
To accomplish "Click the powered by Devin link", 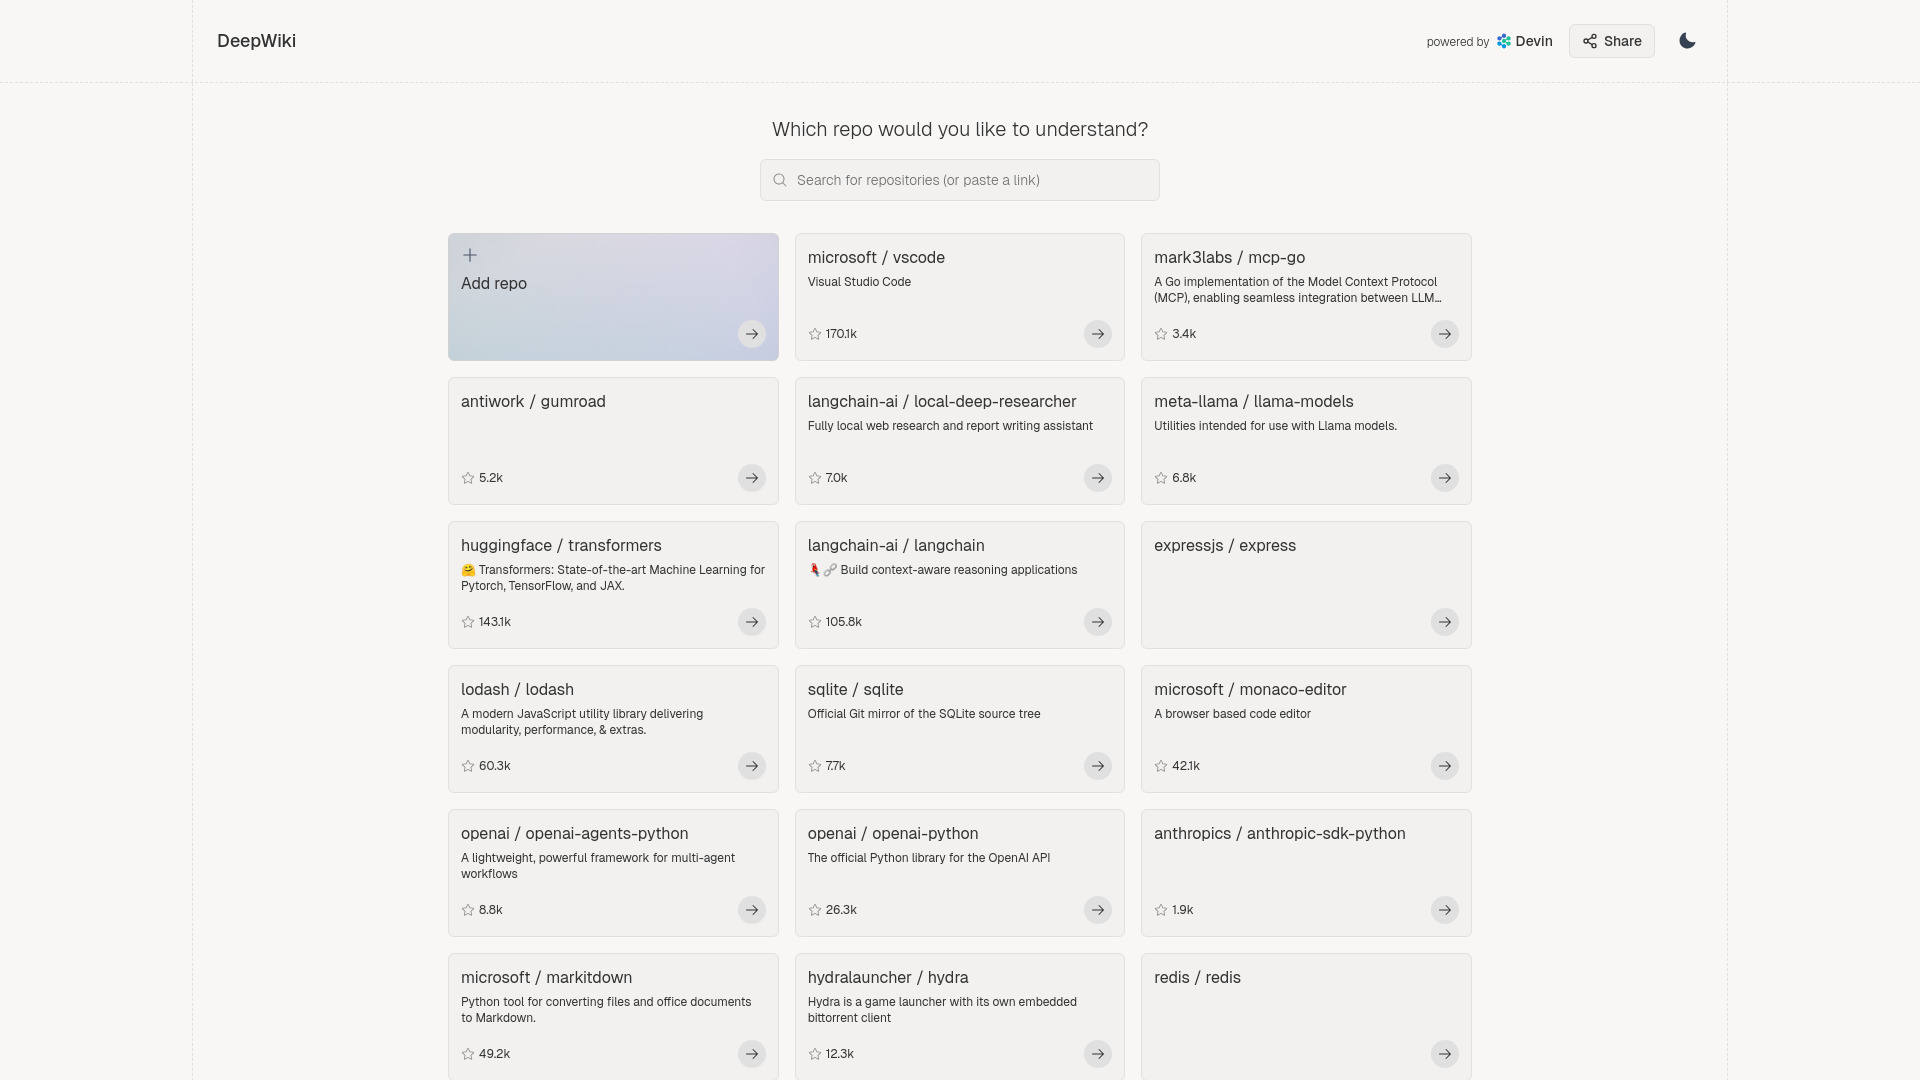I will [1489, 41].
